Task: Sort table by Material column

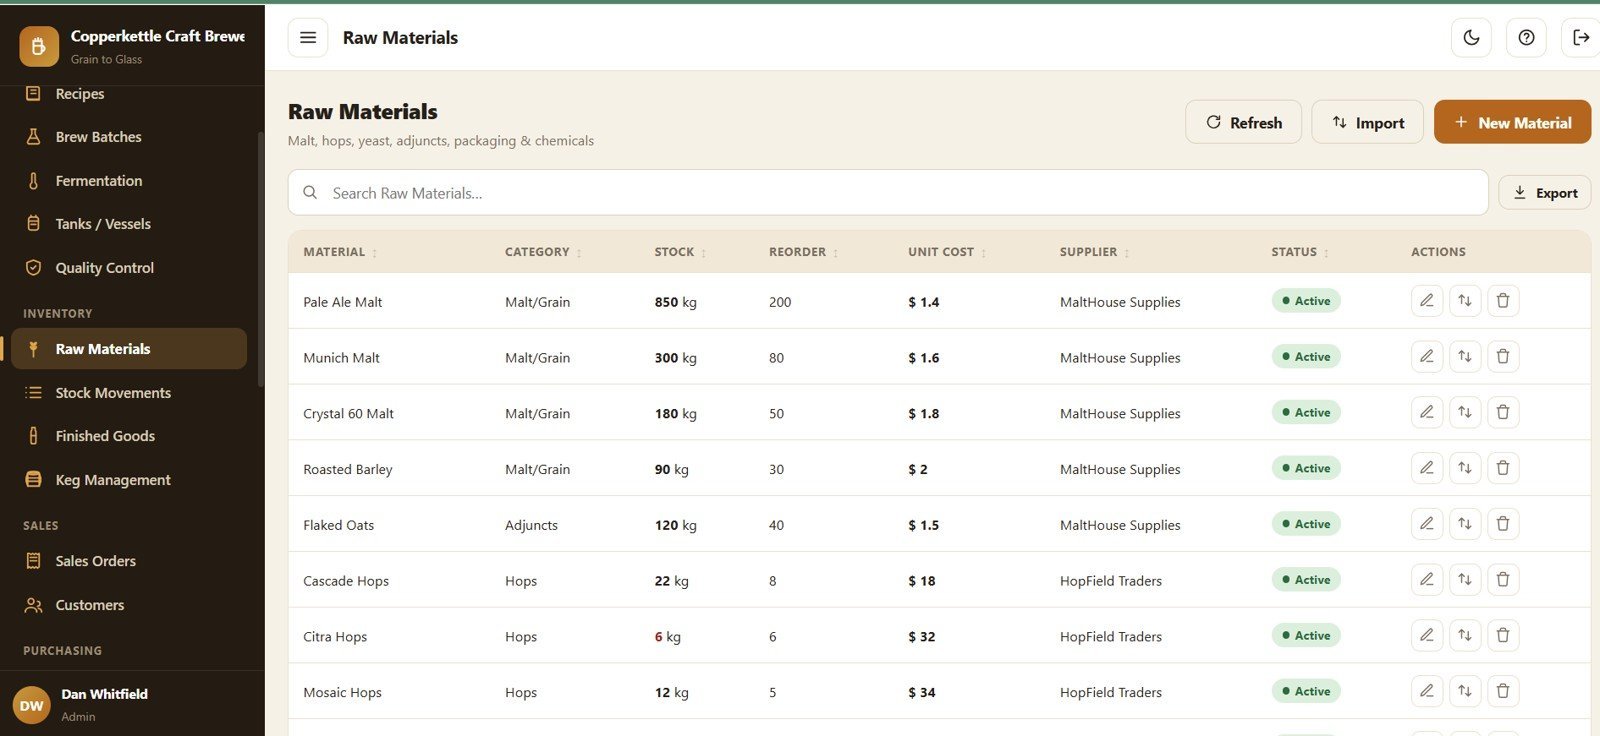Action: coord(340,252)
